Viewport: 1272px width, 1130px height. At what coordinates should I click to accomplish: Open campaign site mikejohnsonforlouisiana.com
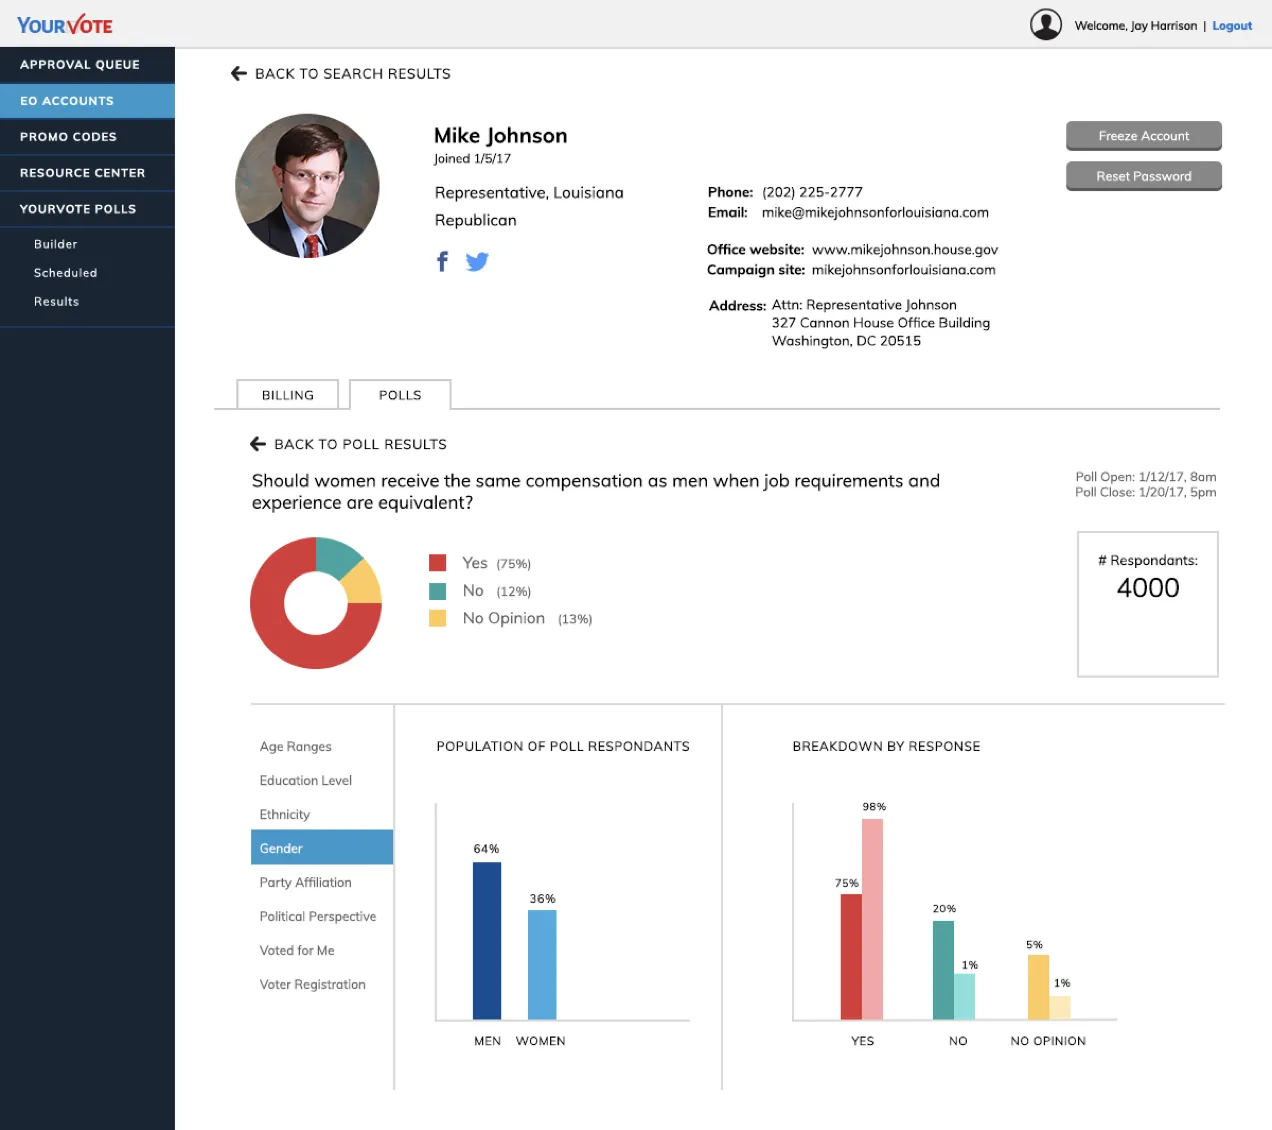(x=904, y=270)
